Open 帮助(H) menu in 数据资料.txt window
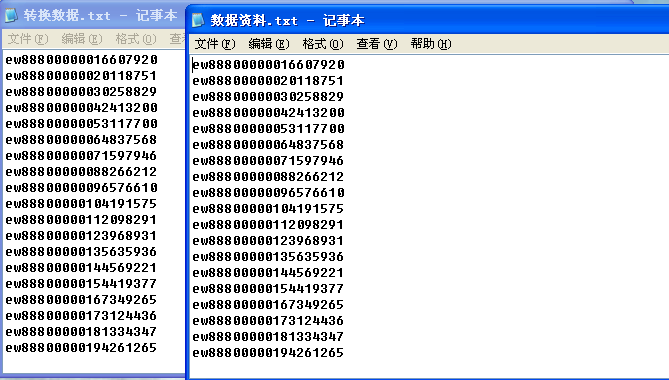The height and width of the screenshot is (380, 669). click(x=431, y=44)
